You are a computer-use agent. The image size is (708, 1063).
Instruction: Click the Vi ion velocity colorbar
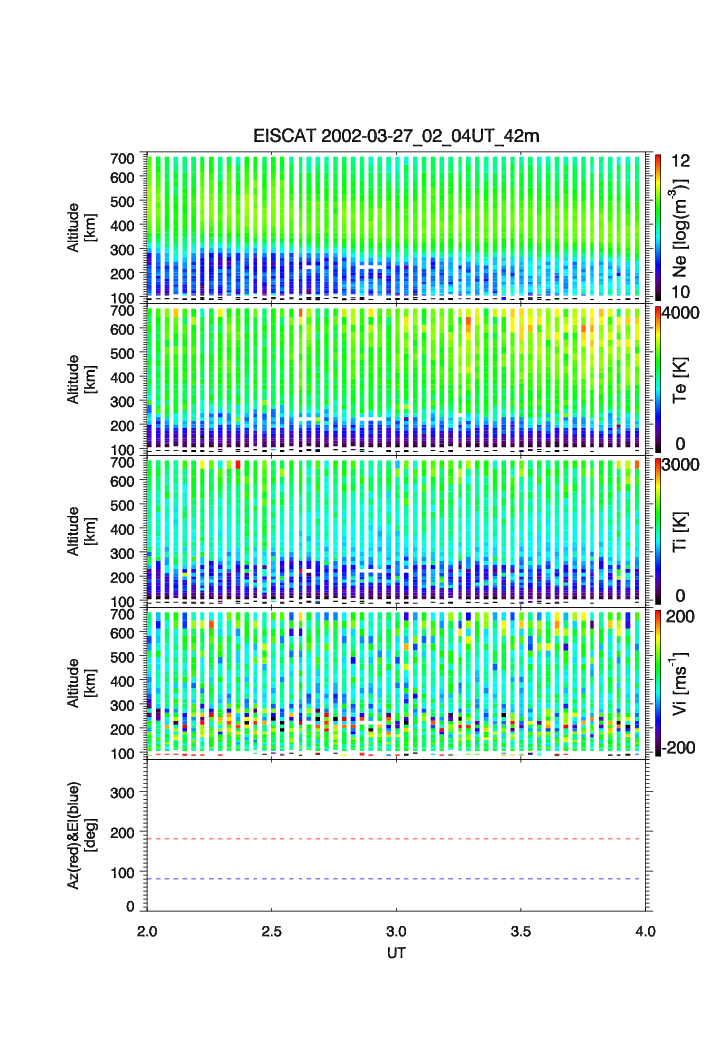click(658, 682)
